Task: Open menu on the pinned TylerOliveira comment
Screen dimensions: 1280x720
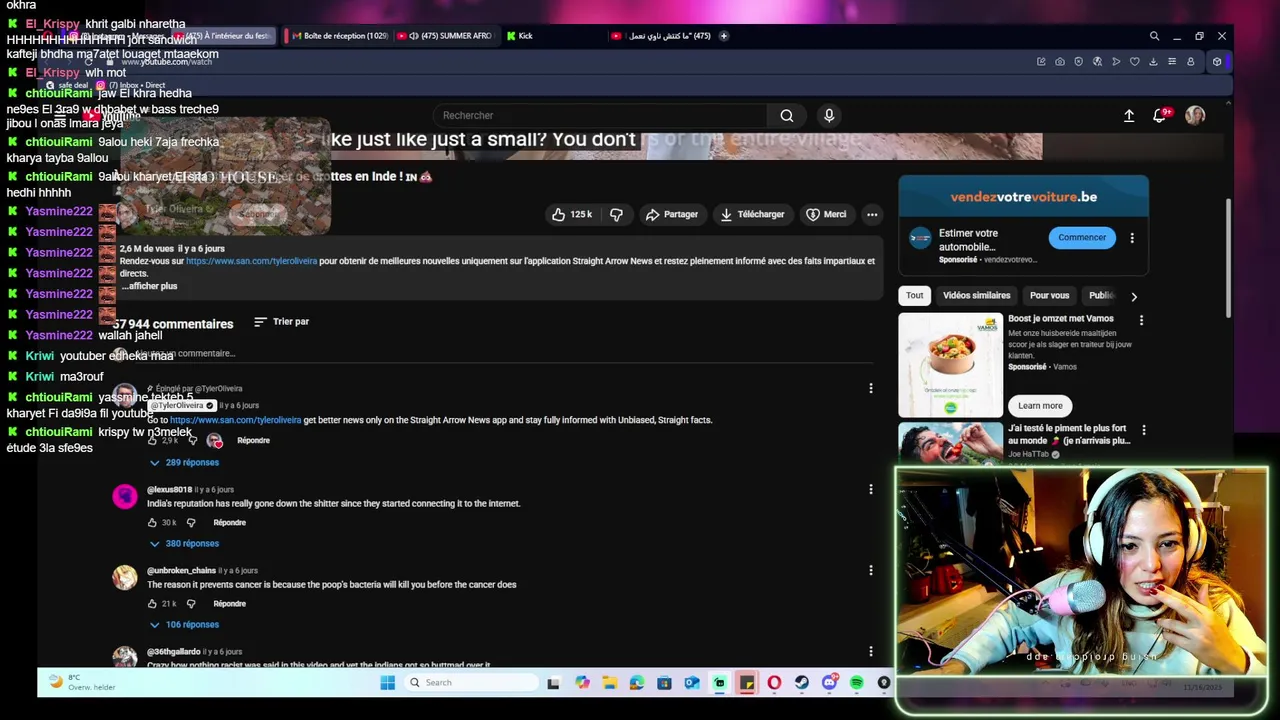Action: coord(870,388)
